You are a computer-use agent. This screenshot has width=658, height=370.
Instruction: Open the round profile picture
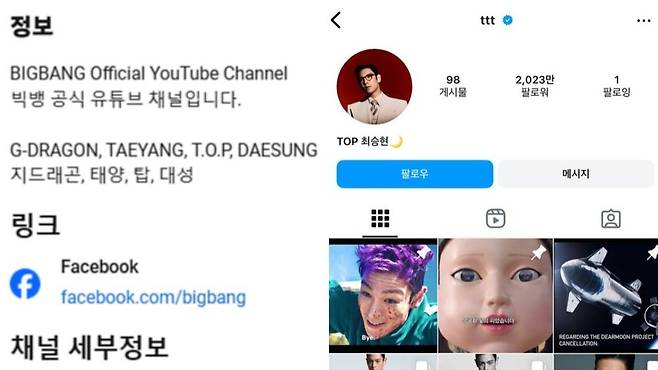click(x=374, y=87)
